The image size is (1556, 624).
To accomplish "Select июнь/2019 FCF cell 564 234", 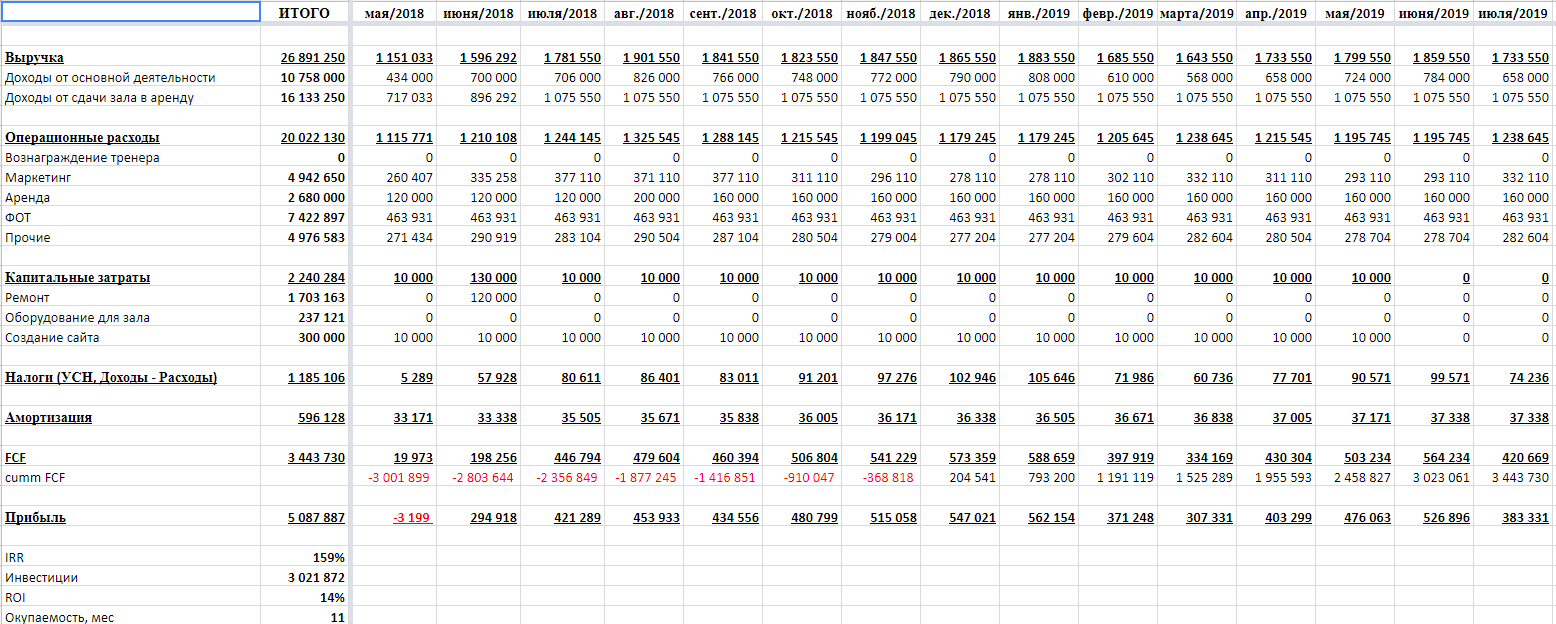I will (x=1434, y=458).
